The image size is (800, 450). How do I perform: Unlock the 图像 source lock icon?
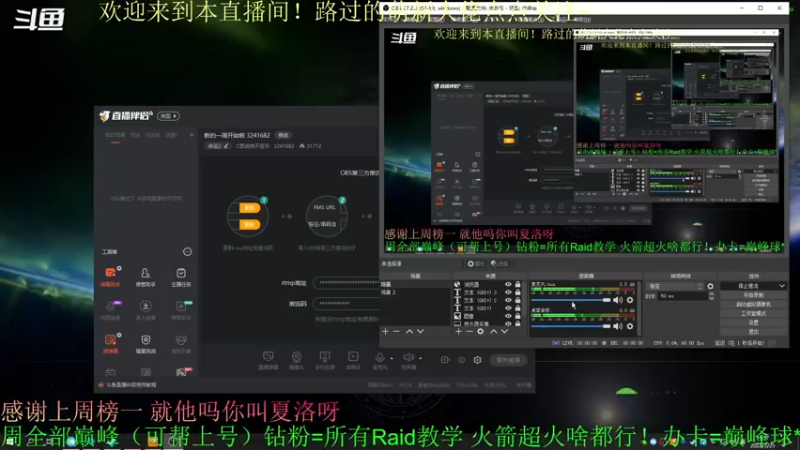518,316
